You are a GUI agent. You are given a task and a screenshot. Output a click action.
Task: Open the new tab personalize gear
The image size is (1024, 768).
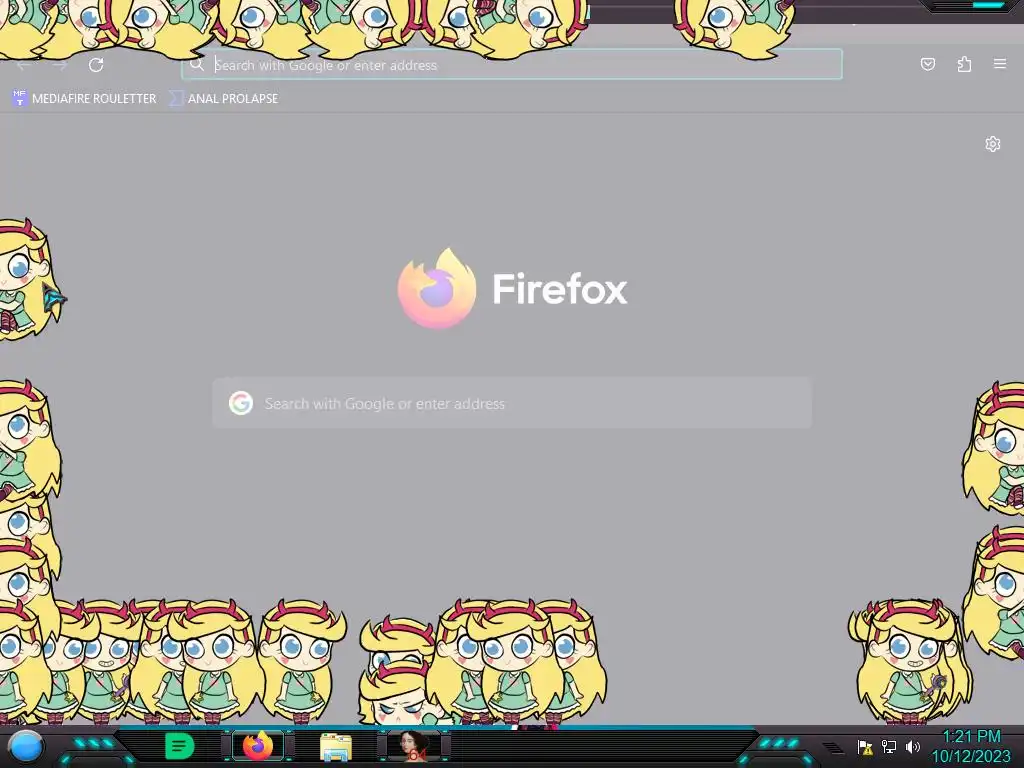[x=993, y=144]
